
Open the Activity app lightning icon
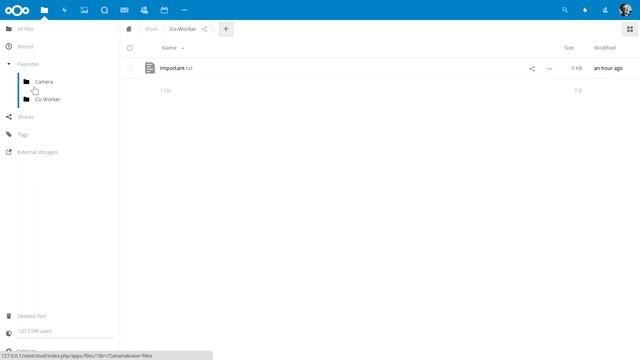click(x=64, y=10)
